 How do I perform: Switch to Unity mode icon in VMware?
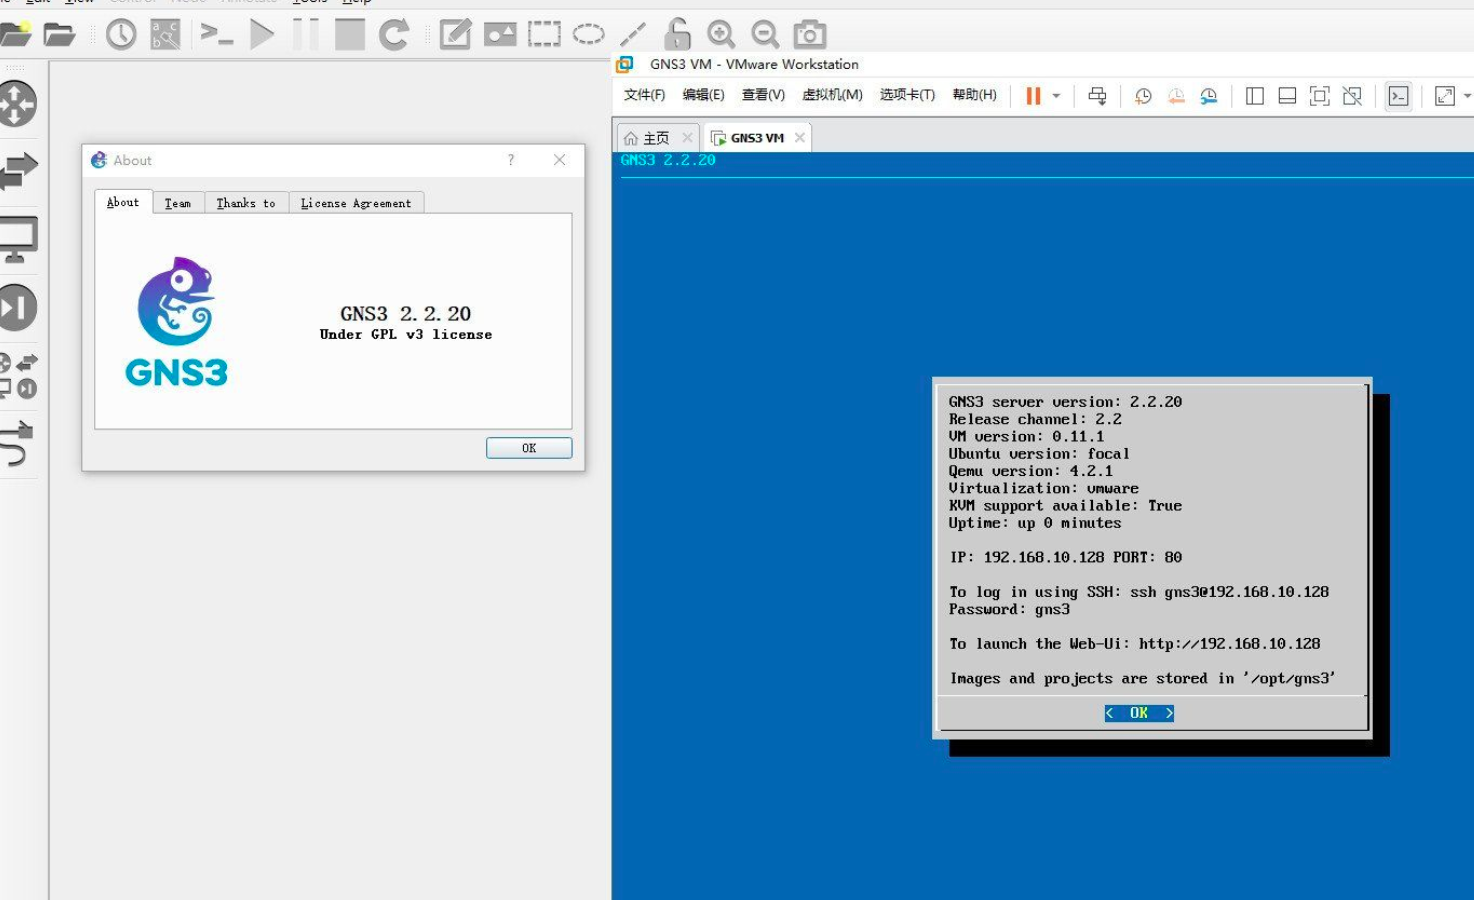pos(1353,96)
